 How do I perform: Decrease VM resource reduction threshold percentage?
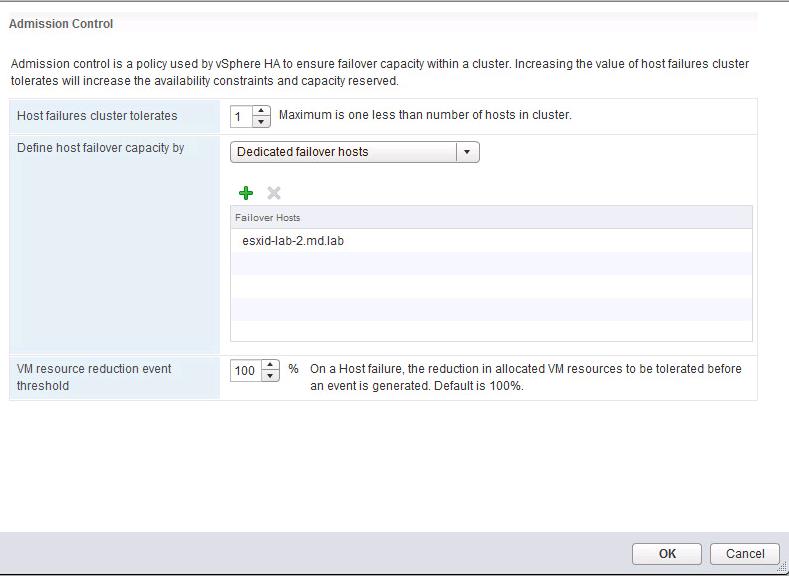[x=270, y=376]
